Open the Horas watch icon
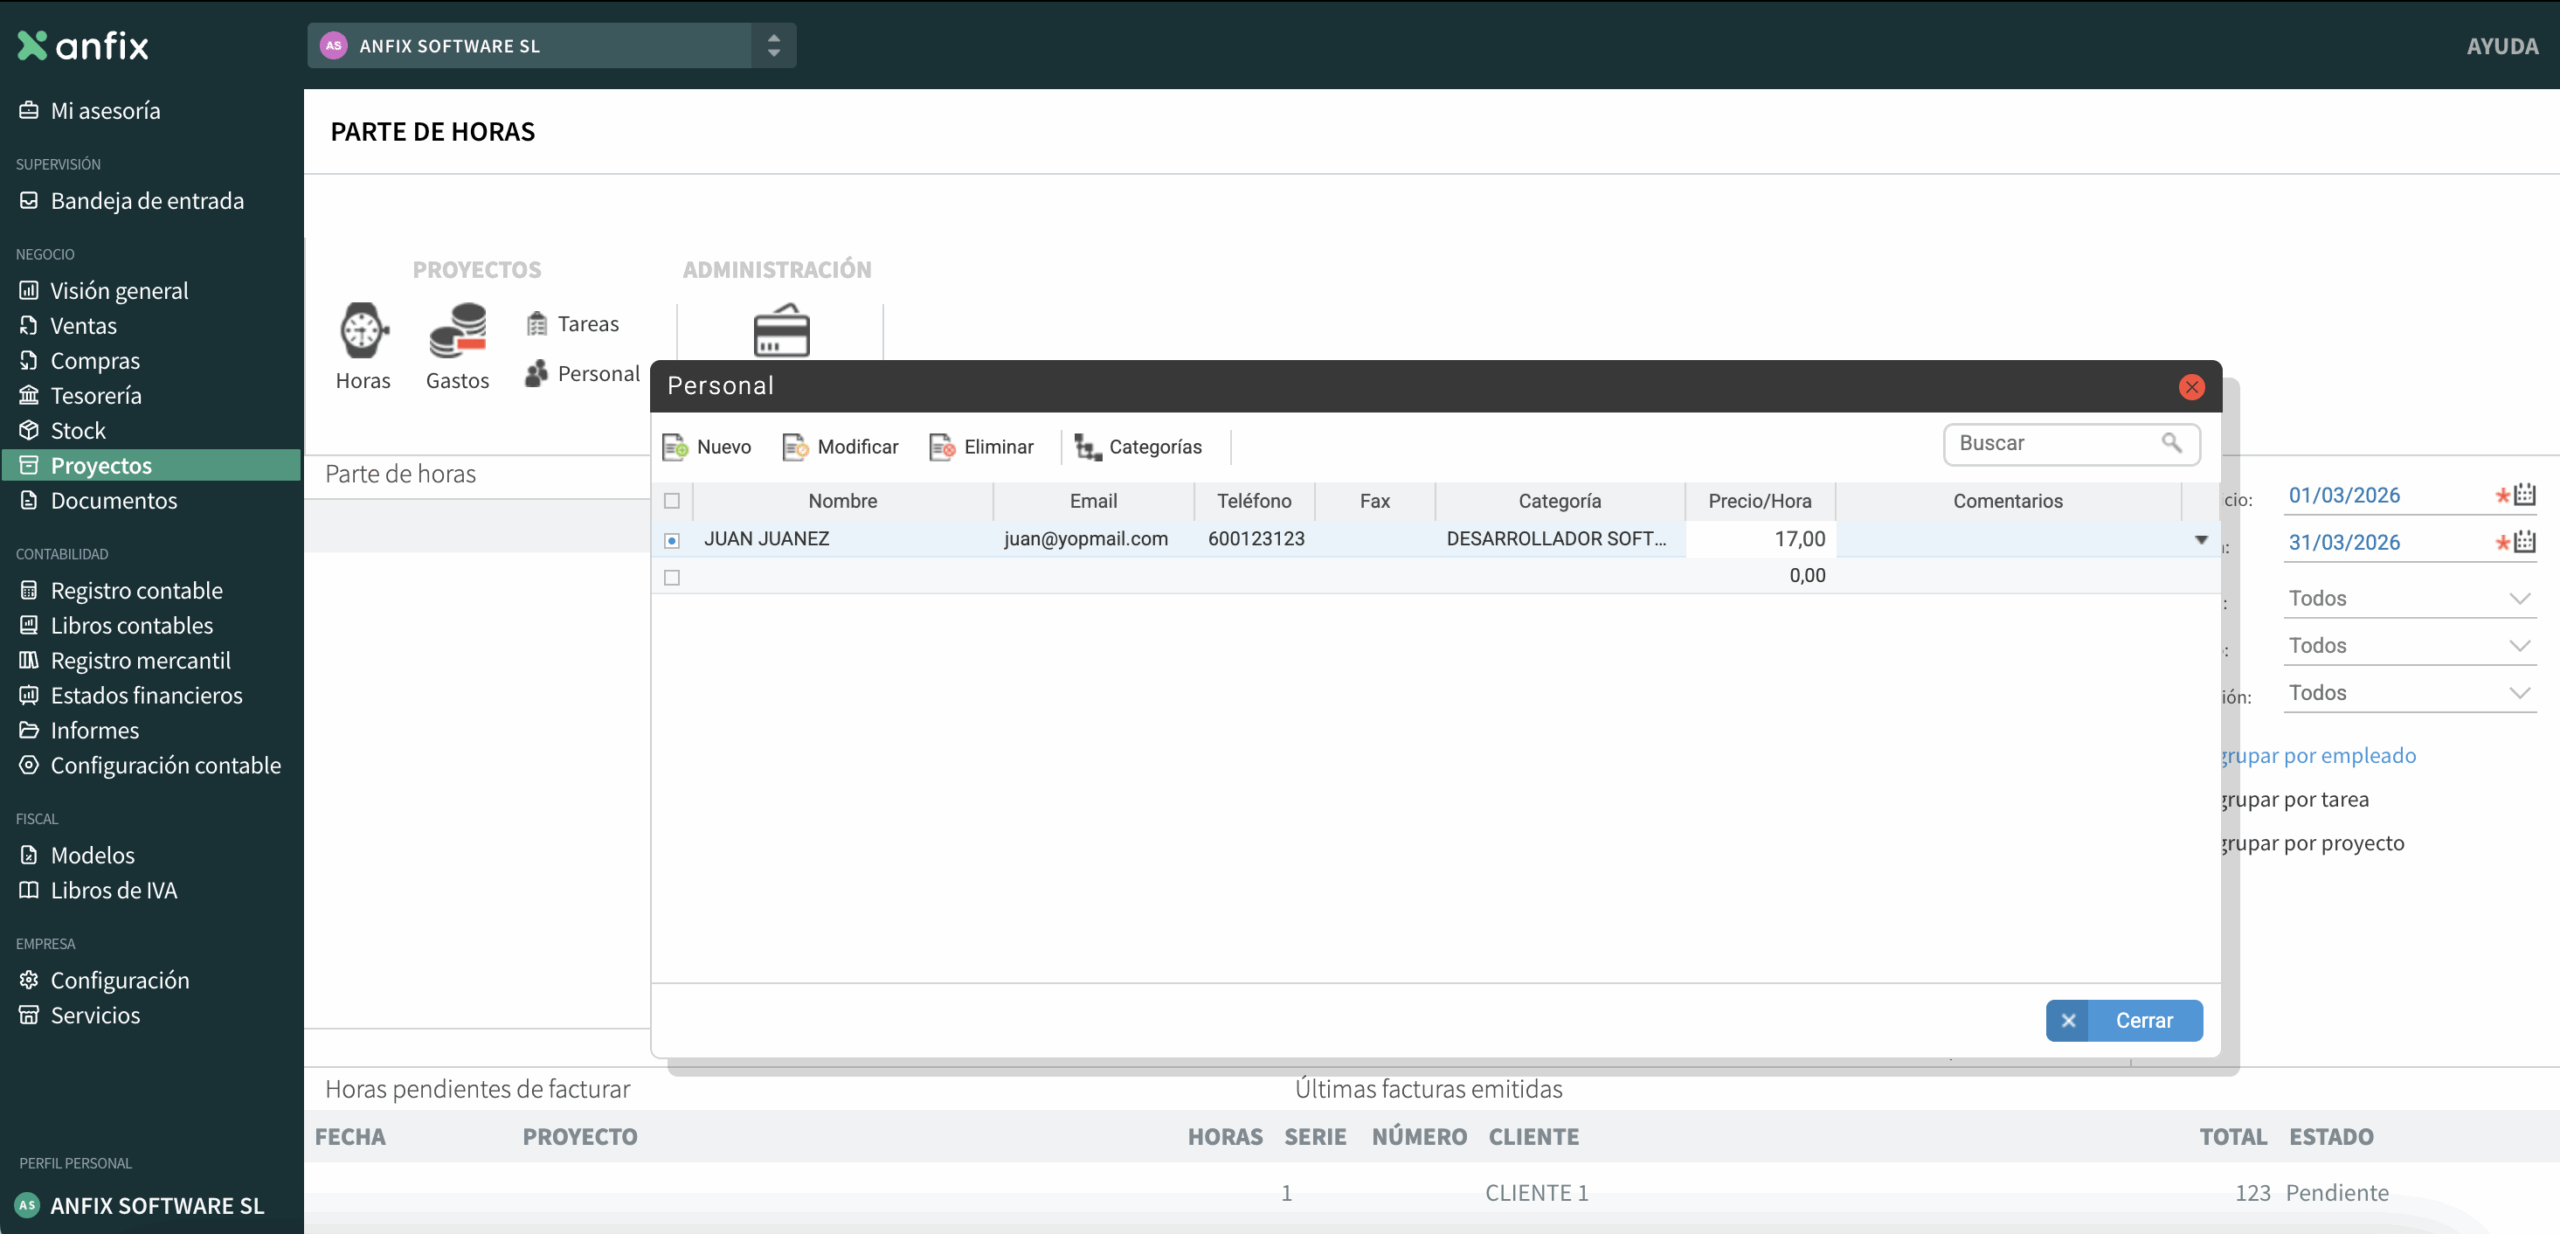The height and width of the screenshot is (1234, 2560). 363,331
